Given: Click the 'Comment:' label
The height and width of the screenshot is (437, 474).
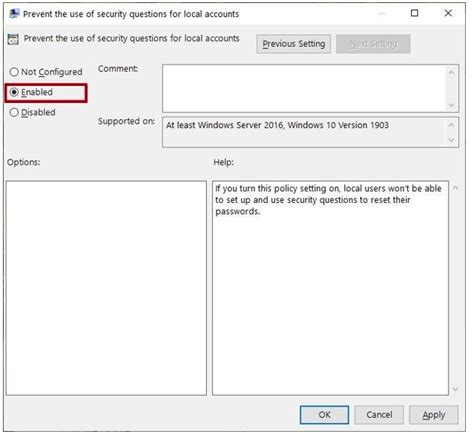Looking at the screenshot, I should pos(118,69).
